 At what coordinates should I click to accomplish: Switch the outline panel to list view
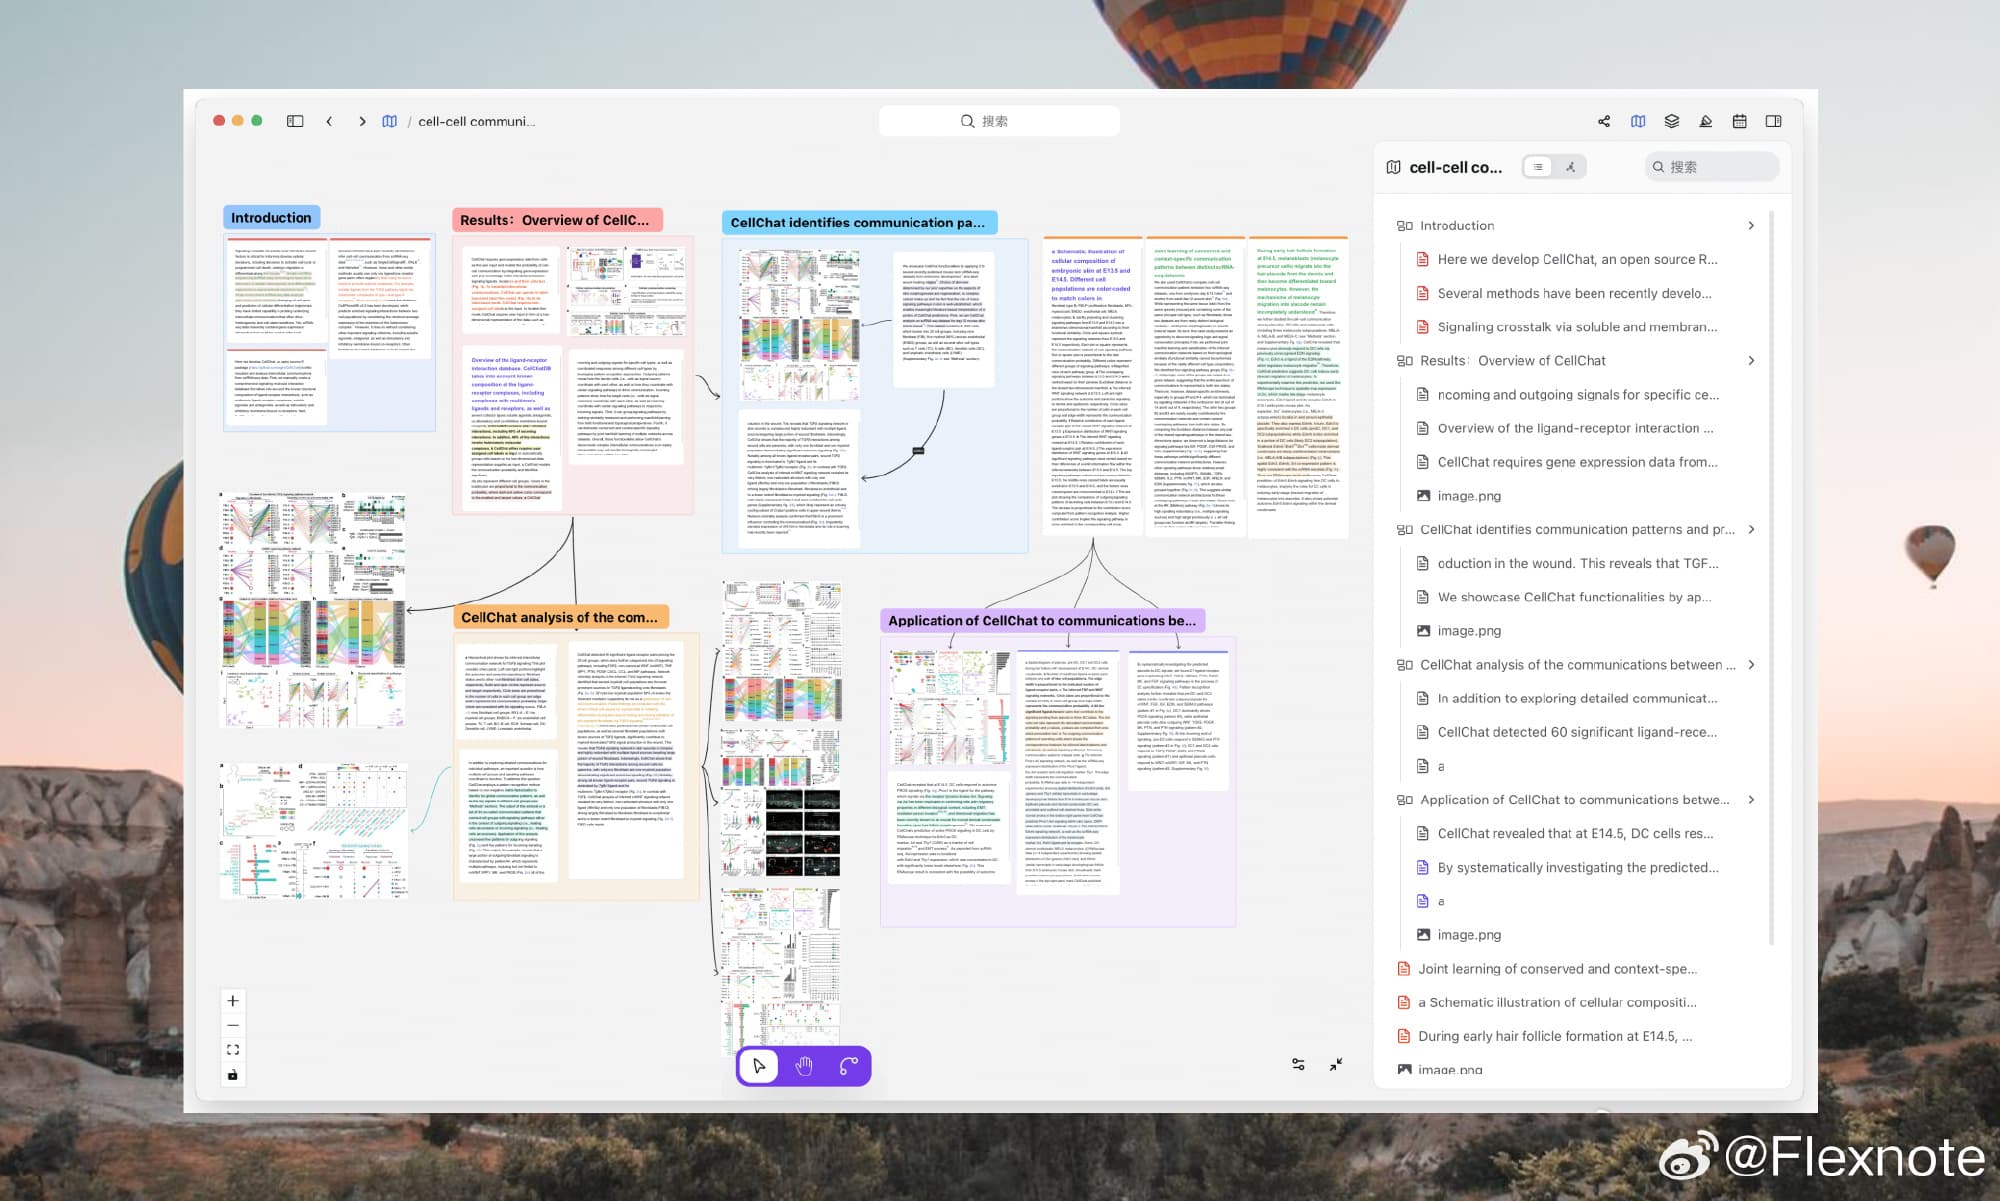tap(1538, 167)
